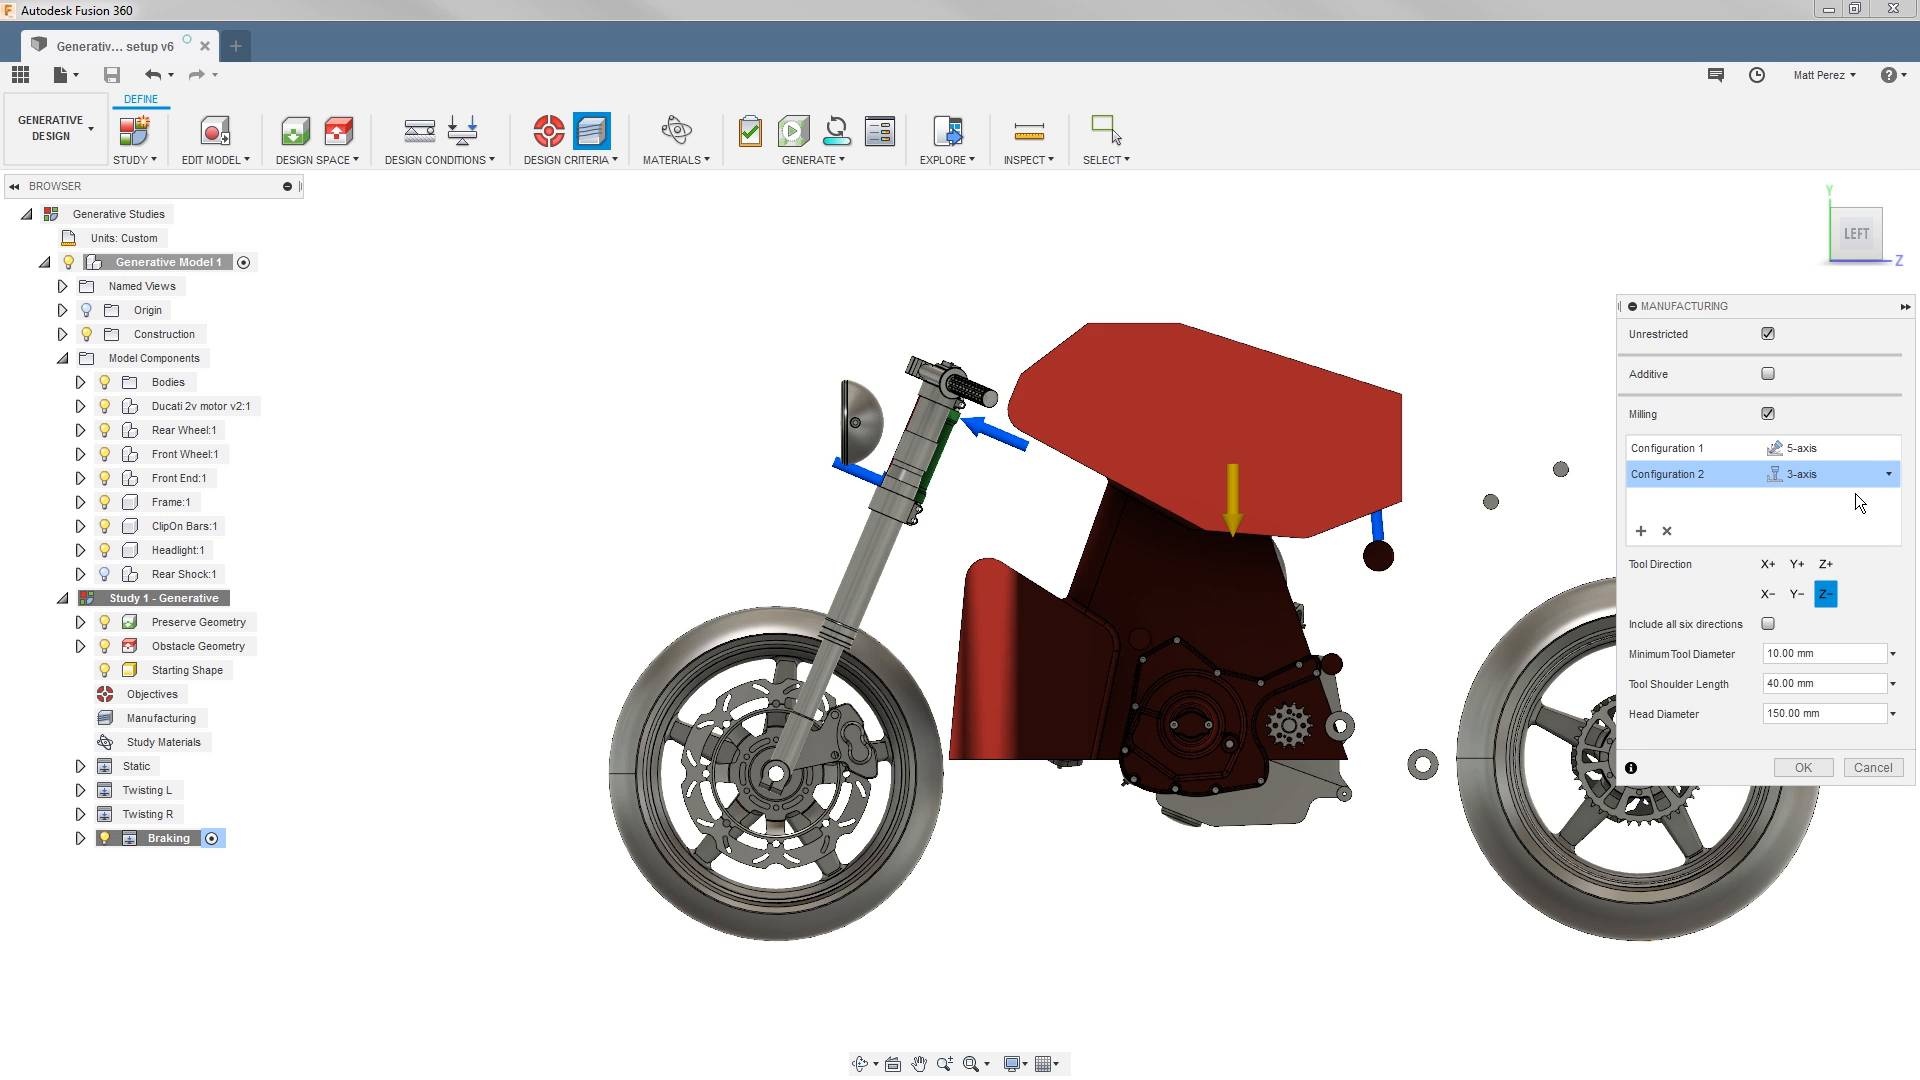Click the OK button in Manufacturing dialog
The width and height of the screenshot is (1920, 1080).
pyautogui.click(x=1802, y=767)
